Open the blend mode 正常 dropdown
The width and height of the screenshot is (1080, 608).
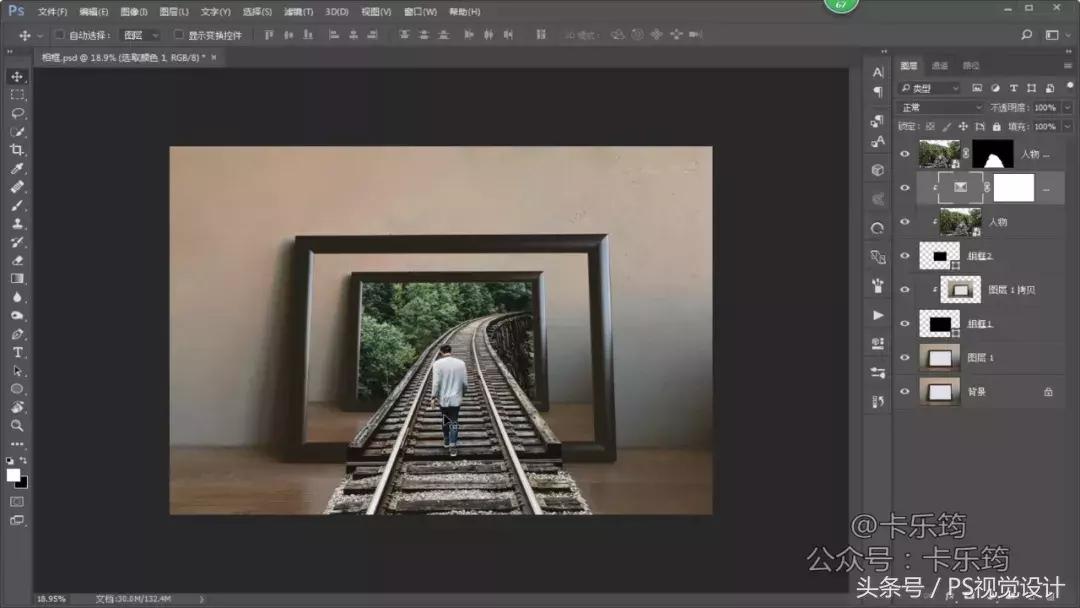coord(941,108)
